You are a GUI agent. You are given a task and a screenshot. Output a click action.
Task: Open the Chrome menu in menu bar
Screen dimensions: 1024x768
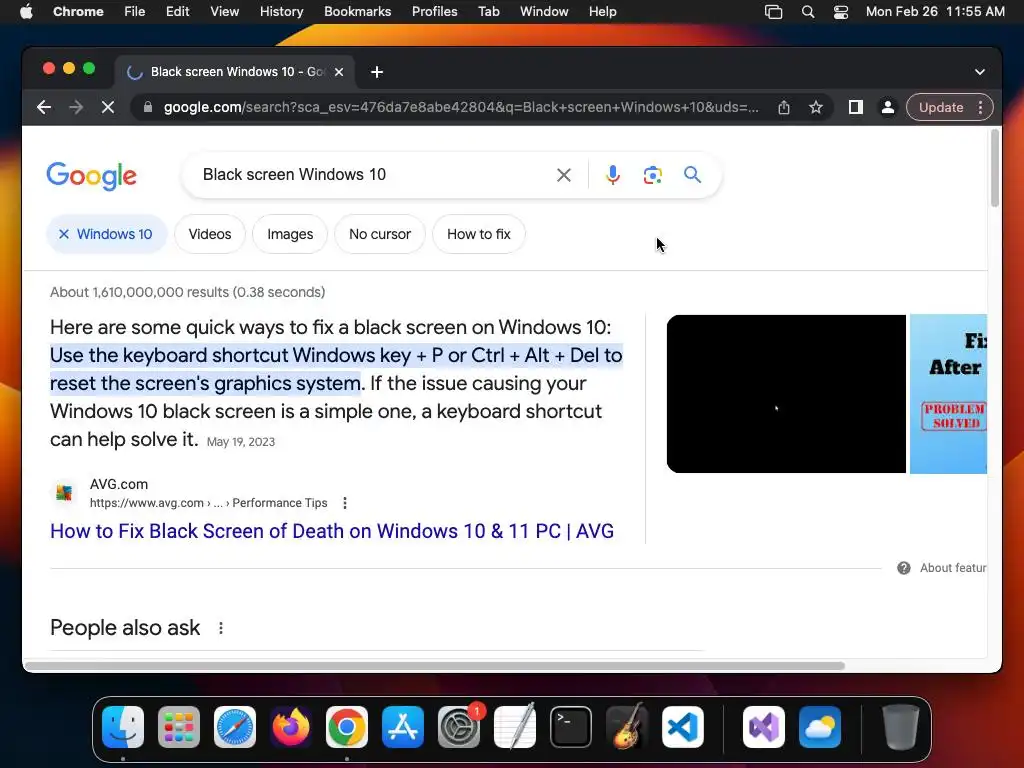(78, 12)
